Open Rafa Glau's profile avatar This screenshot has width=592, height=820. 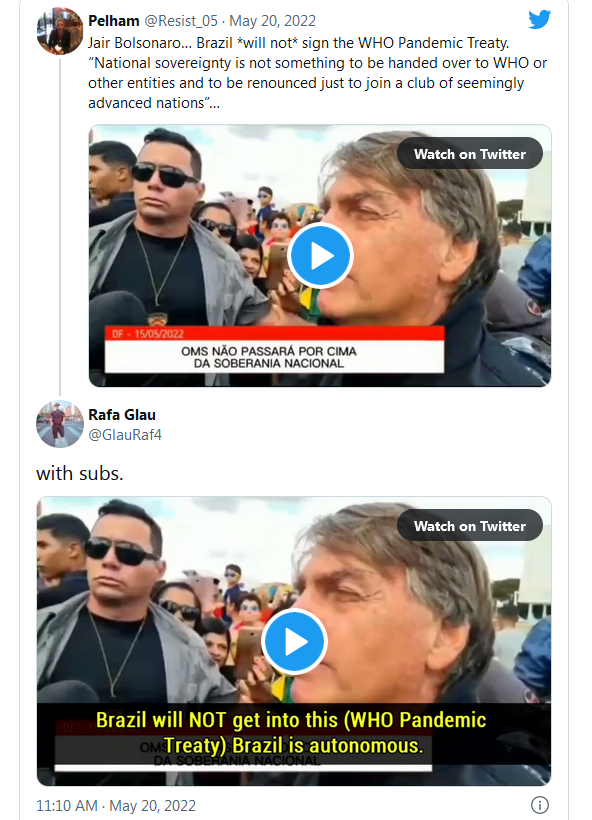click(59, 424)
